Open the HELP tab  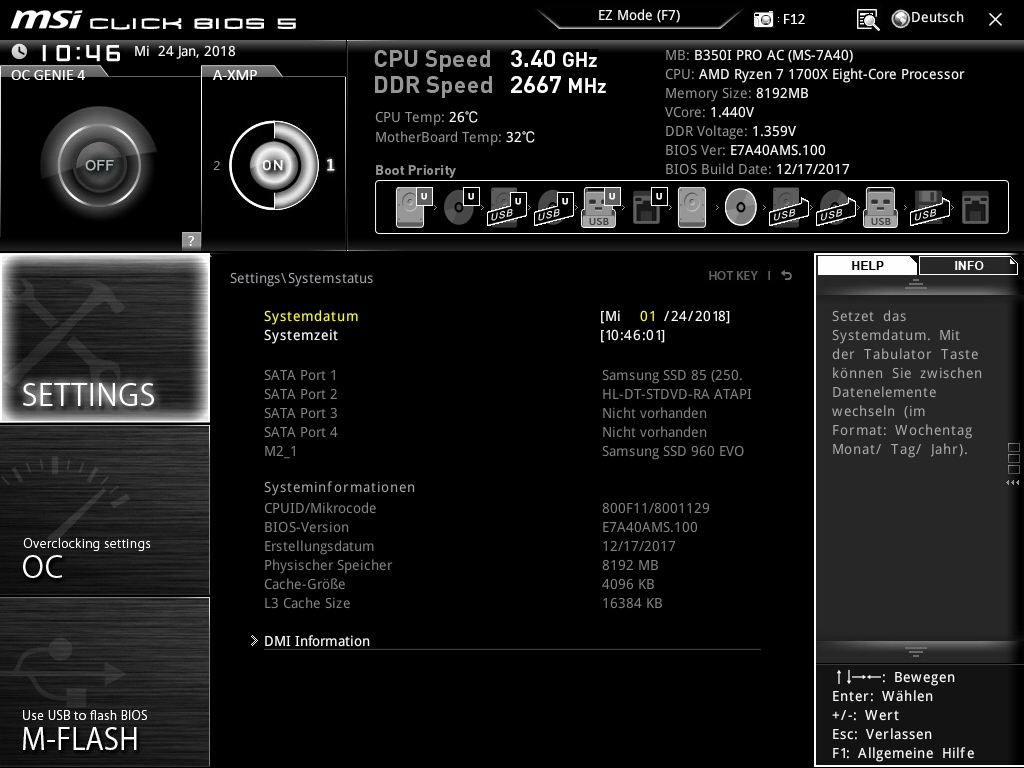[x=867, y=266]
